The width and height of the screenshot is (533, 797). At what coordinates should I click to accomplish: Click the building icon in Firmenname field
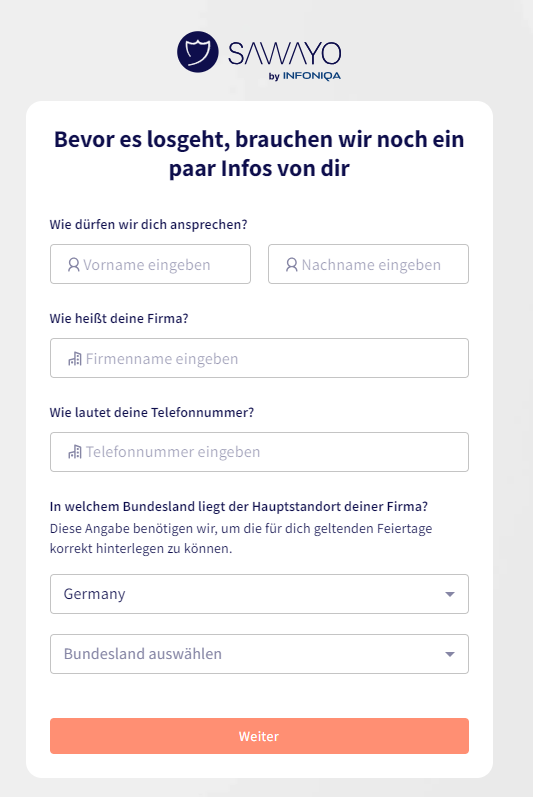point(75,359)
